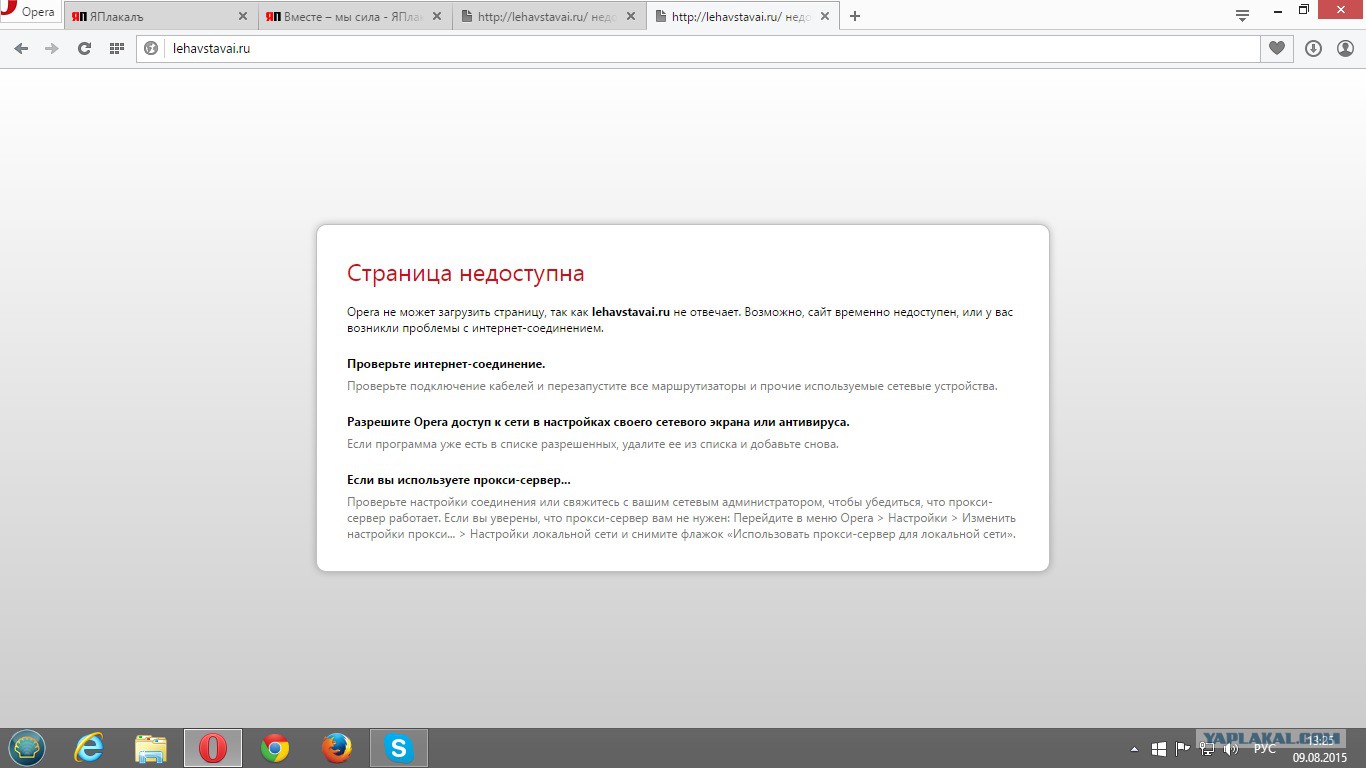Show hidden tray icons arrow
The width and height of the screenshot is (1366, 768).
coord(1134,748)
